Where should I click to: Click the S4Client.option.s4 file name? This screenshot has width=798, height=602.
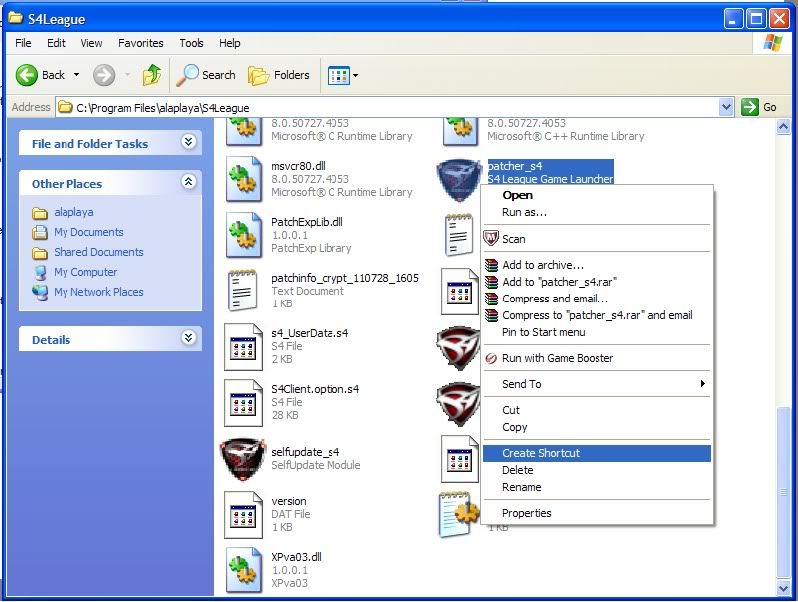click(x=315, y=389)
